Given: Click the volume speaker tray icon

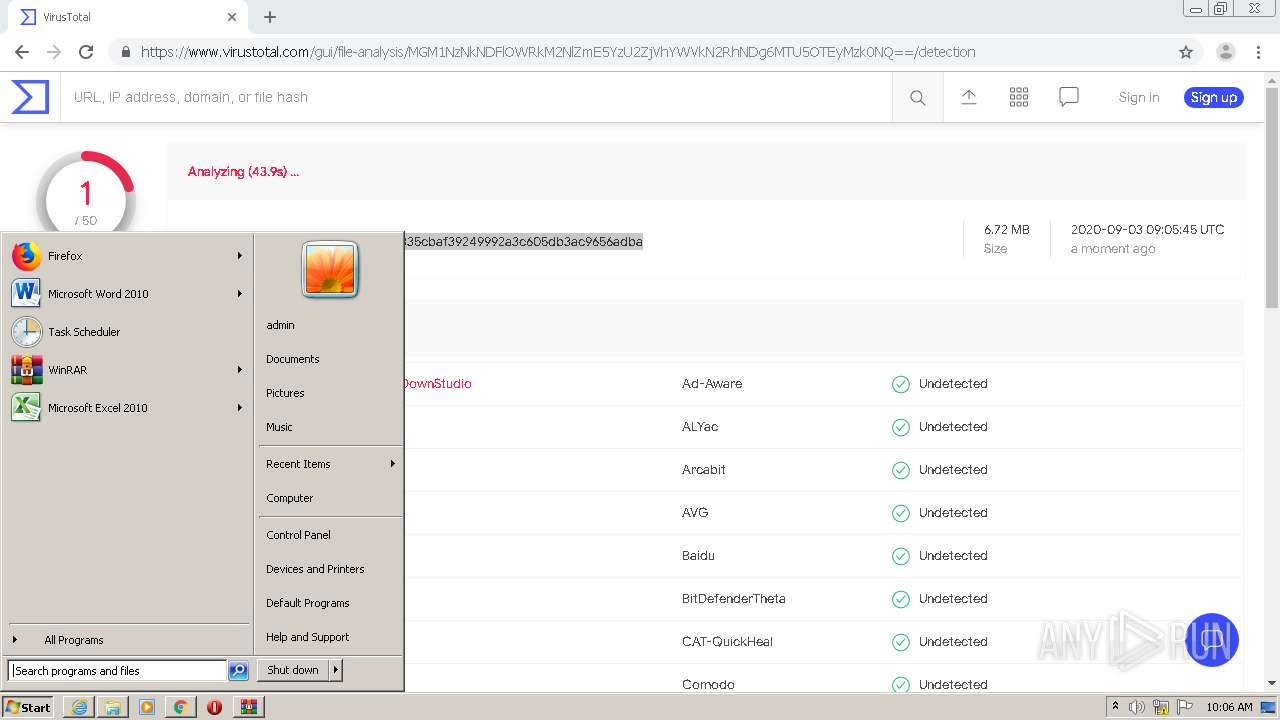Looking at the screenshot, I should pos(1137,707).
